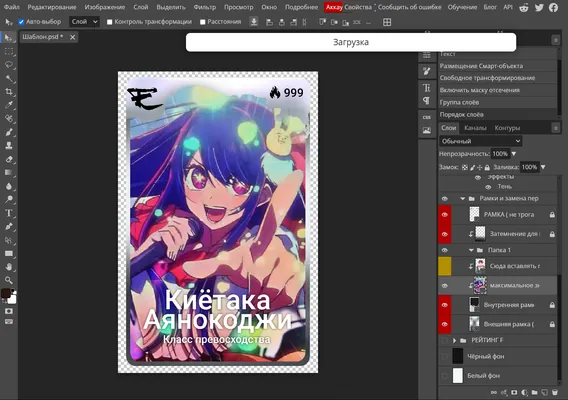This screenshot has height=400, width=568.
Task: Open the Обычный blend mode dropdown
Action: tap(481, 141)
